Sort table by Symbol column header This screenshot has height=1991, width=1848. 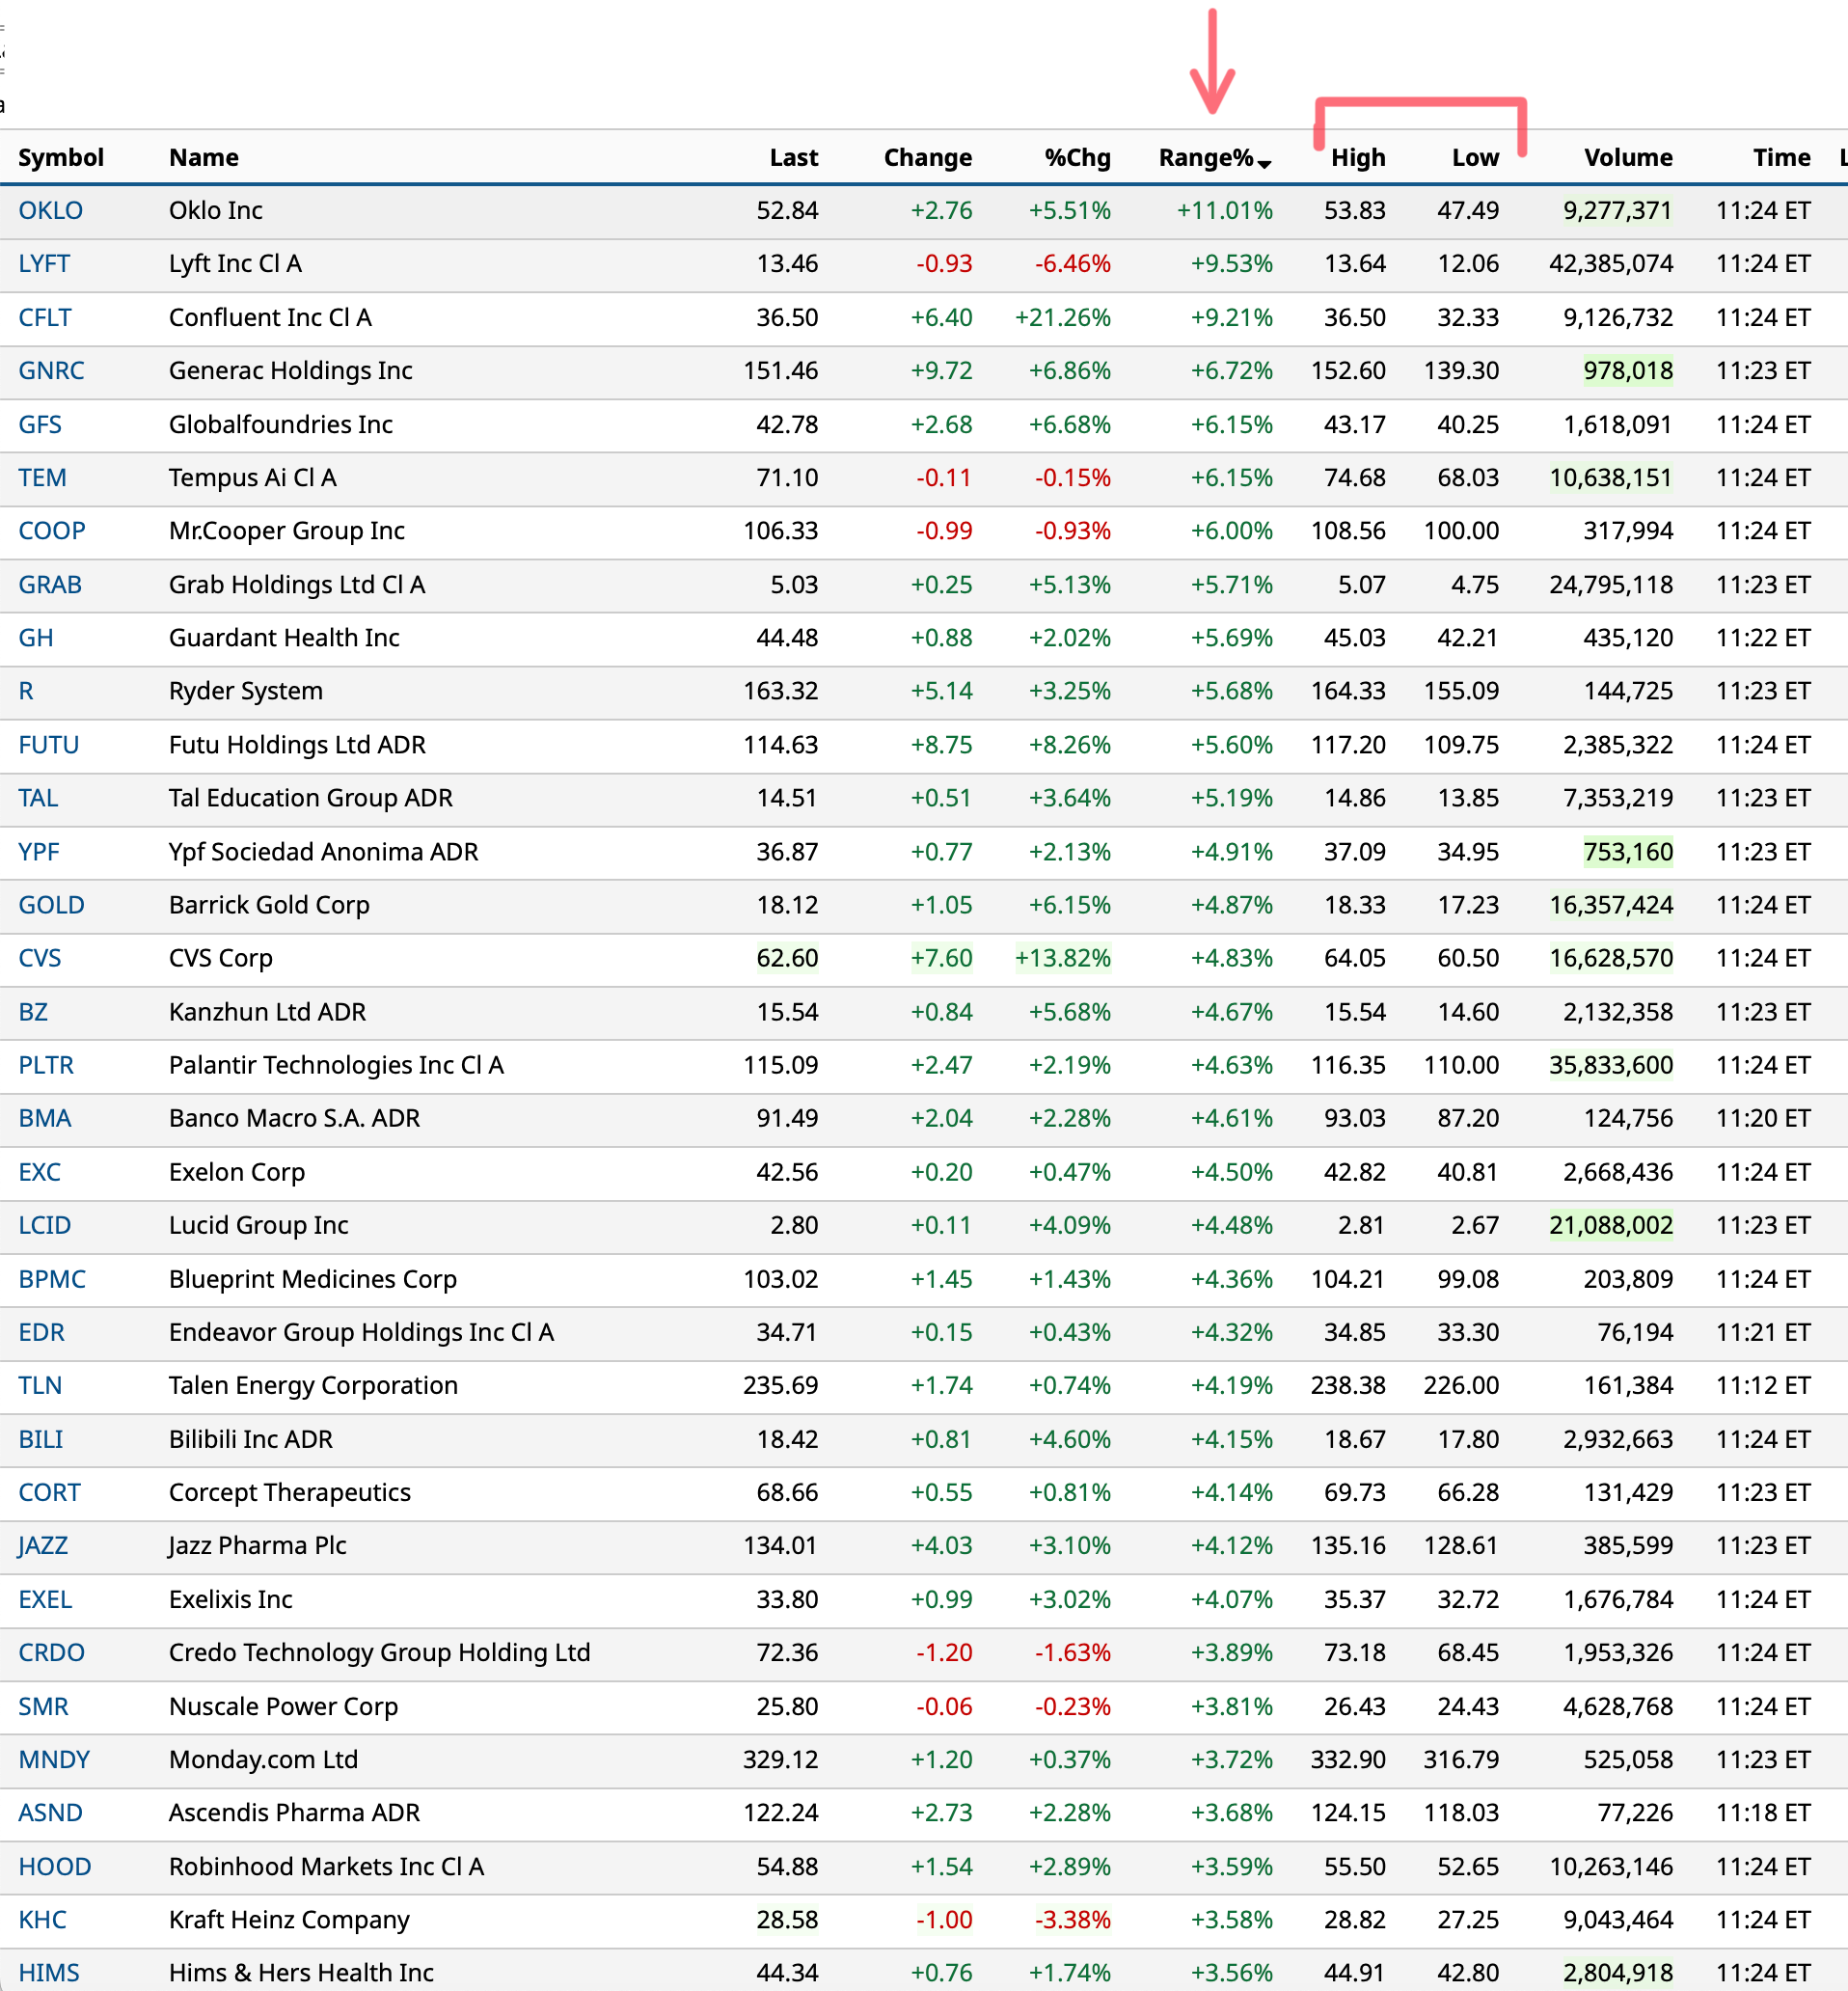coord(61,158)
